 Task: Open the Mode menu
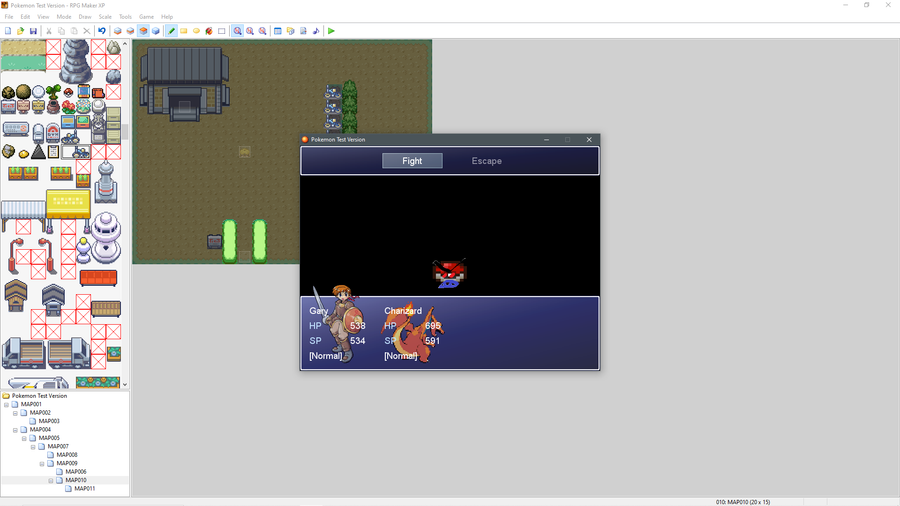click(64, 17)
